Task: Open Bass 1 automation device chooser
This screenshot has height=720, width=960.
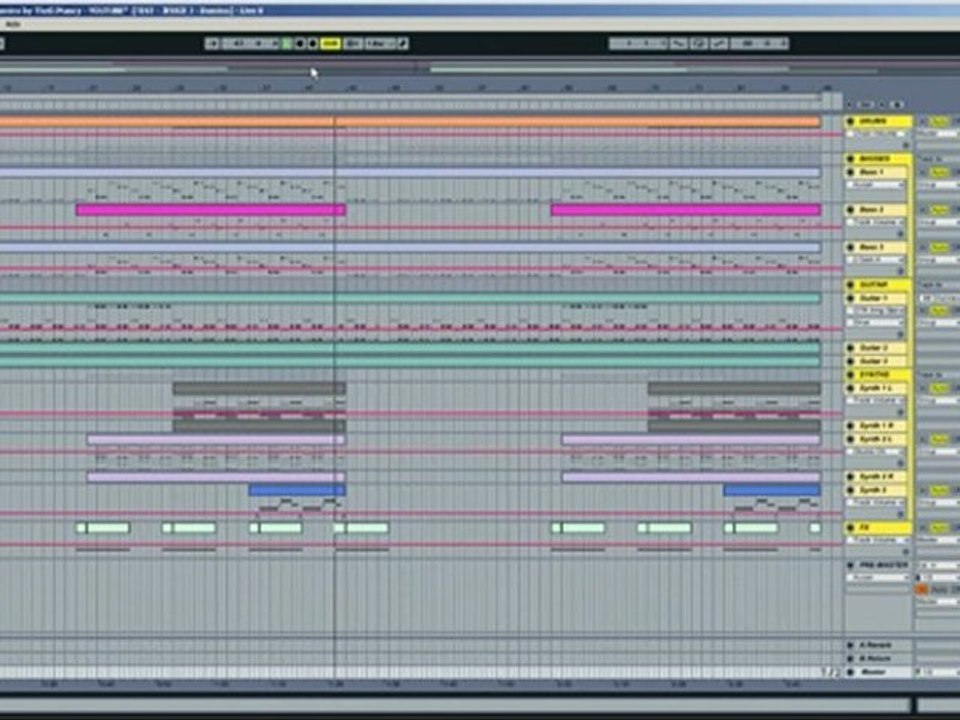Action: point(876,184)
